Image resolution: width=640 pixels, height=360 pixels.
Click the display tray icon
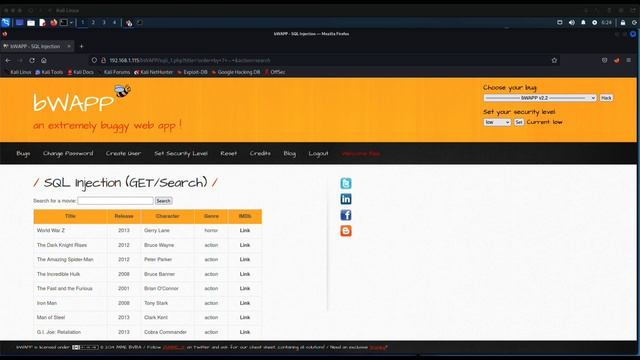[560, 22]
